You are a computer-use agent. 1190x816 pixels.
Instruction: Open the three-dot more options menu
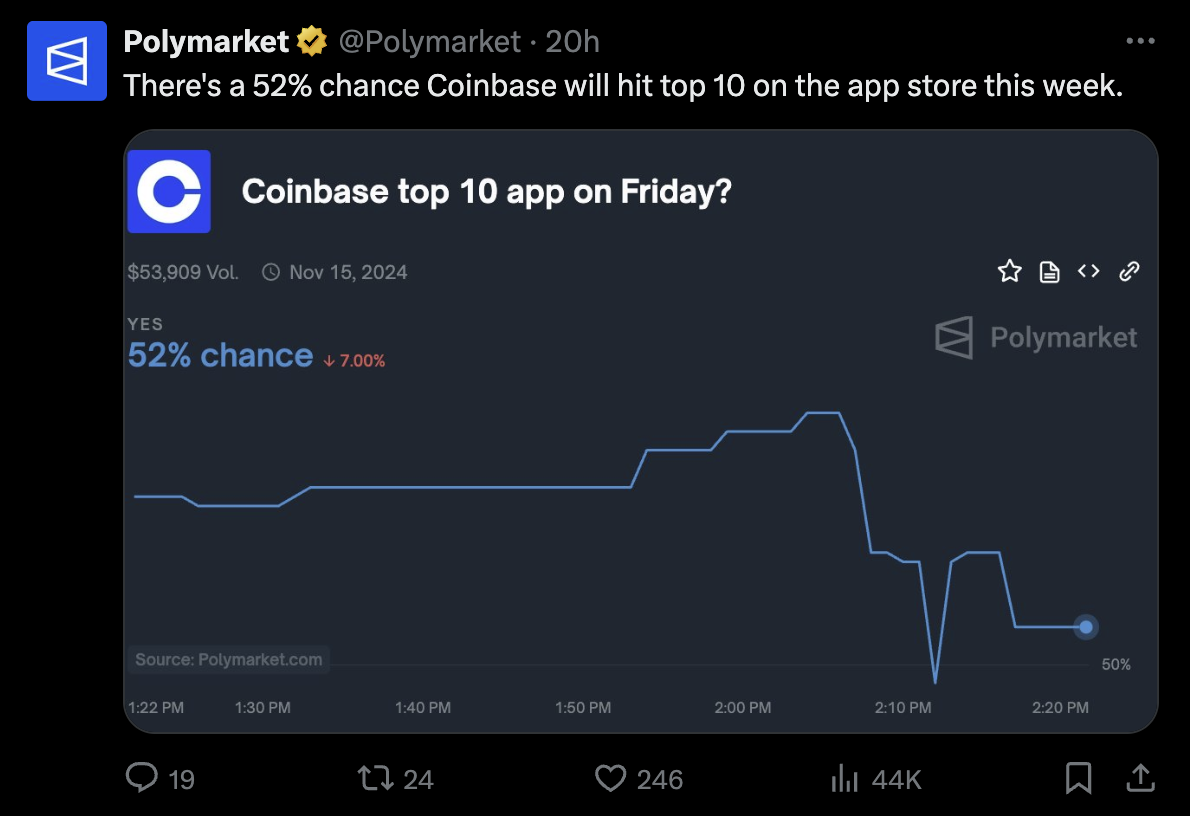[x=1140, y=41]
